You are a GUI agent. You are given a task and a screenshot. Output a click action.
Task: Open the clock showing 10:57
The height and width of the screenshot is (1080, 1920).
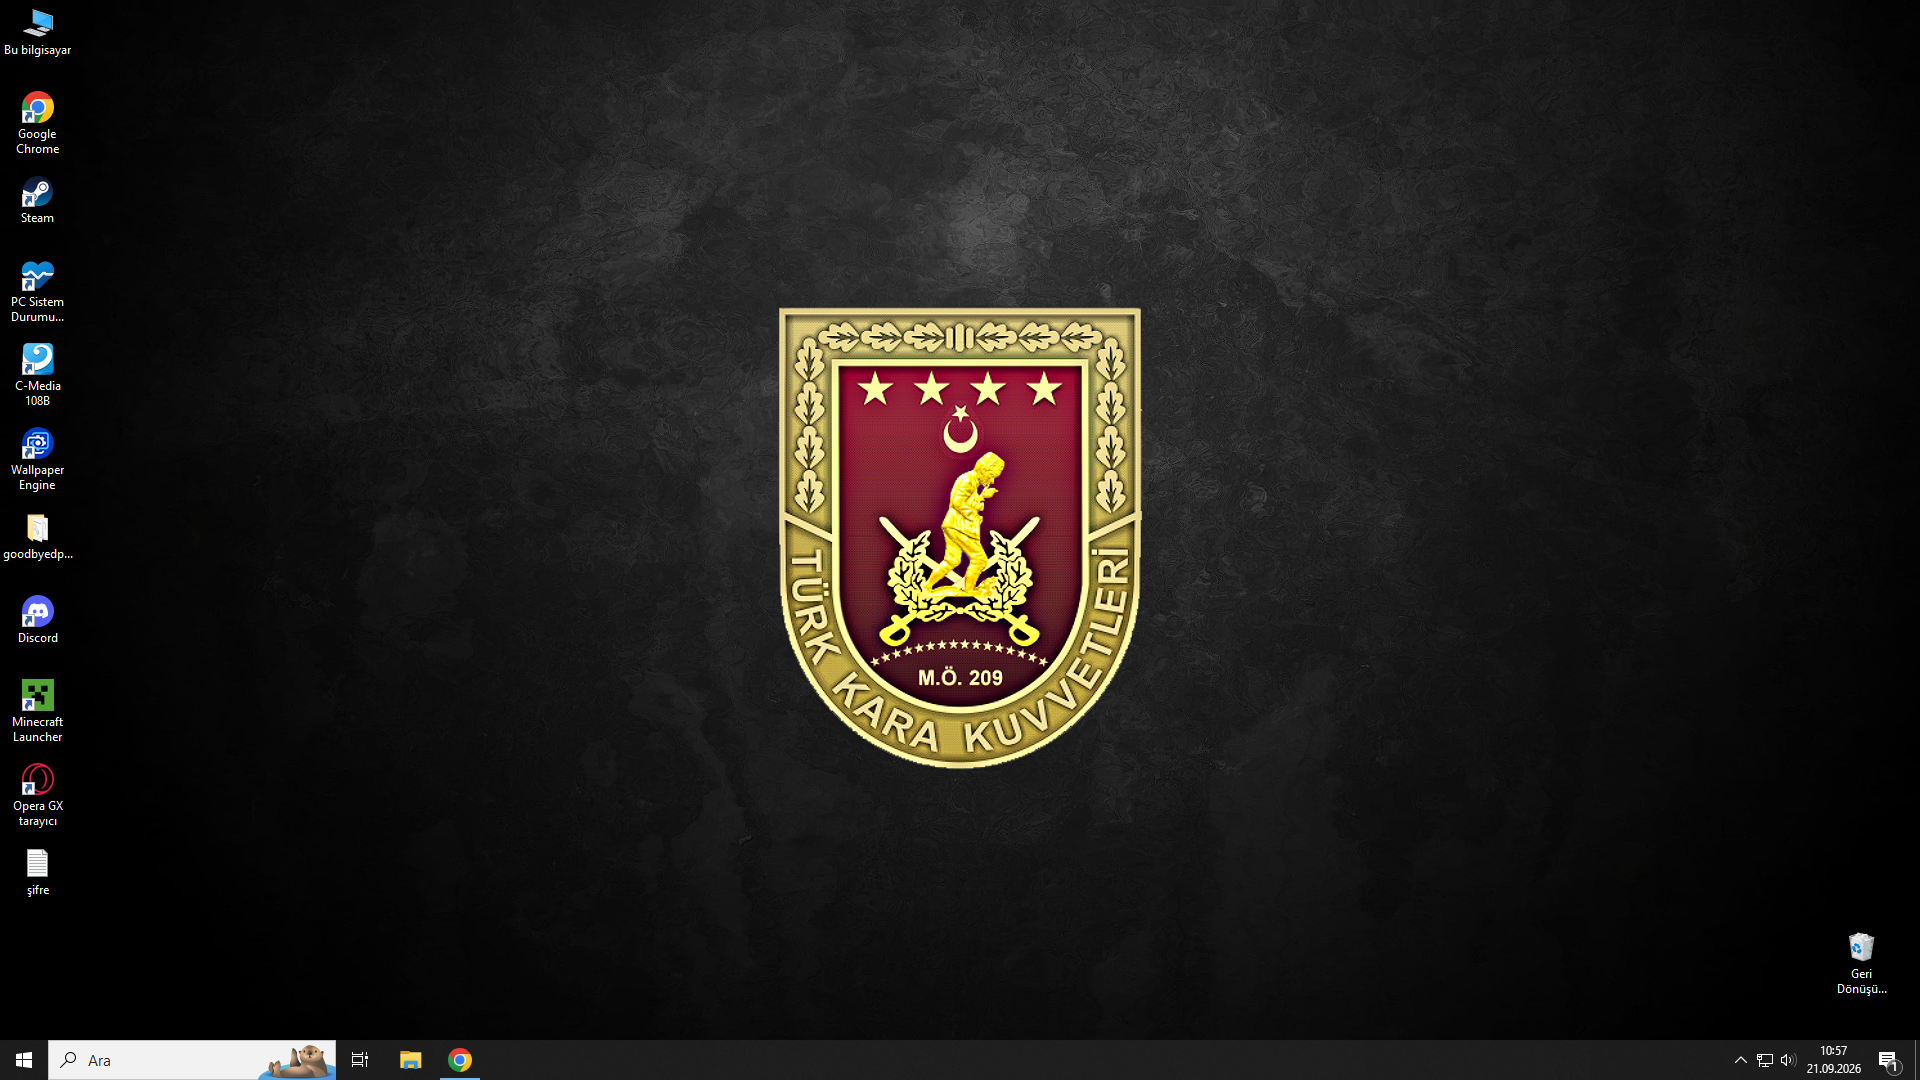(1833, 1060)
